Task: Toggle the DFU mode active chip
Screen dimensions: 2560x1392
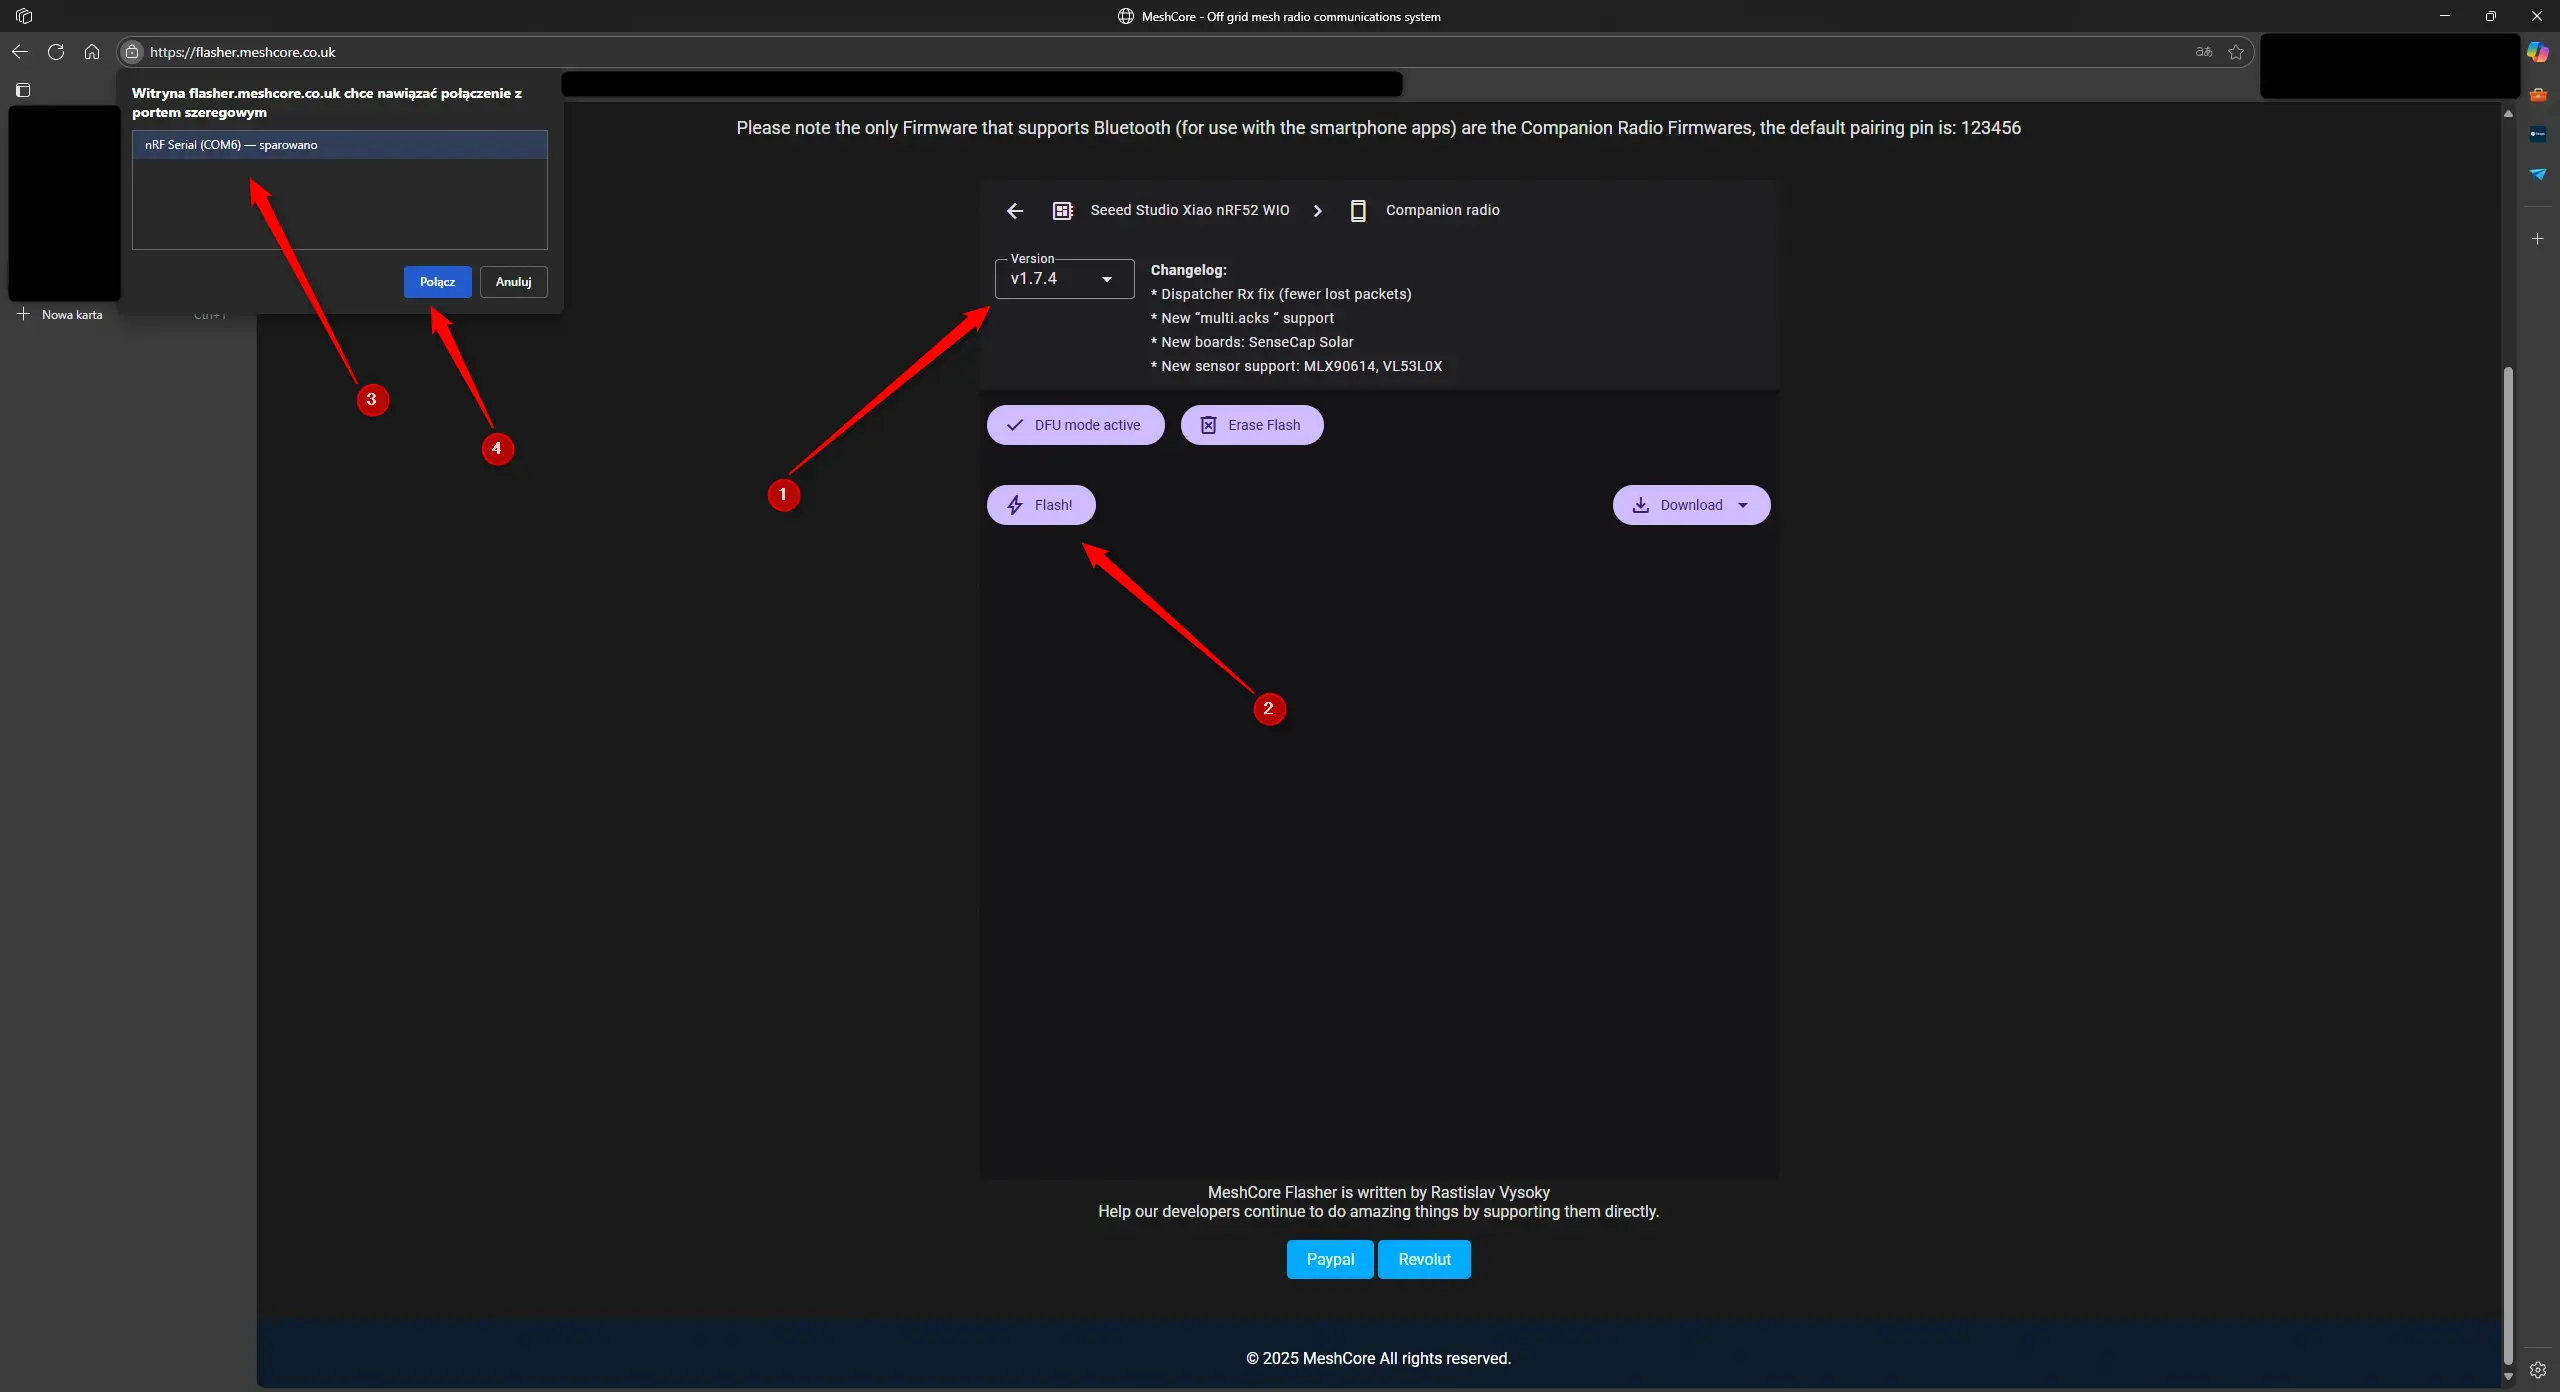Action: coord(1075,425)
